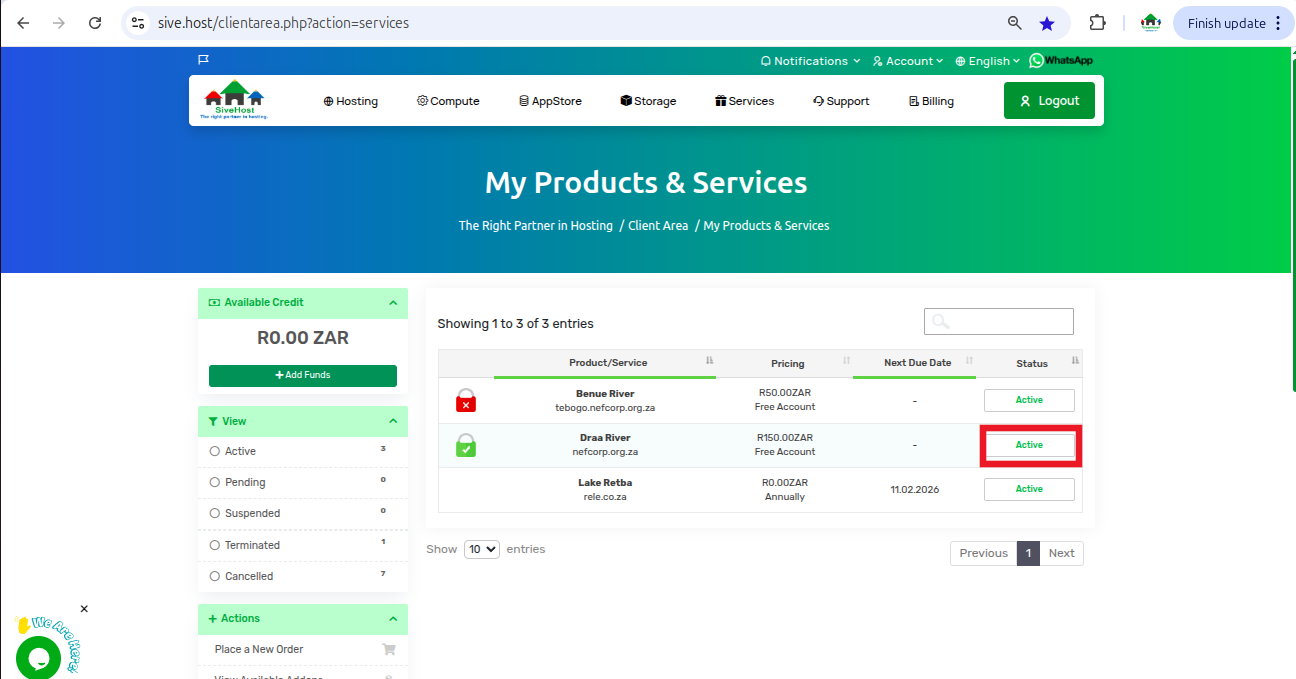
Task: Click the table search field
Action: coord(998,321)
